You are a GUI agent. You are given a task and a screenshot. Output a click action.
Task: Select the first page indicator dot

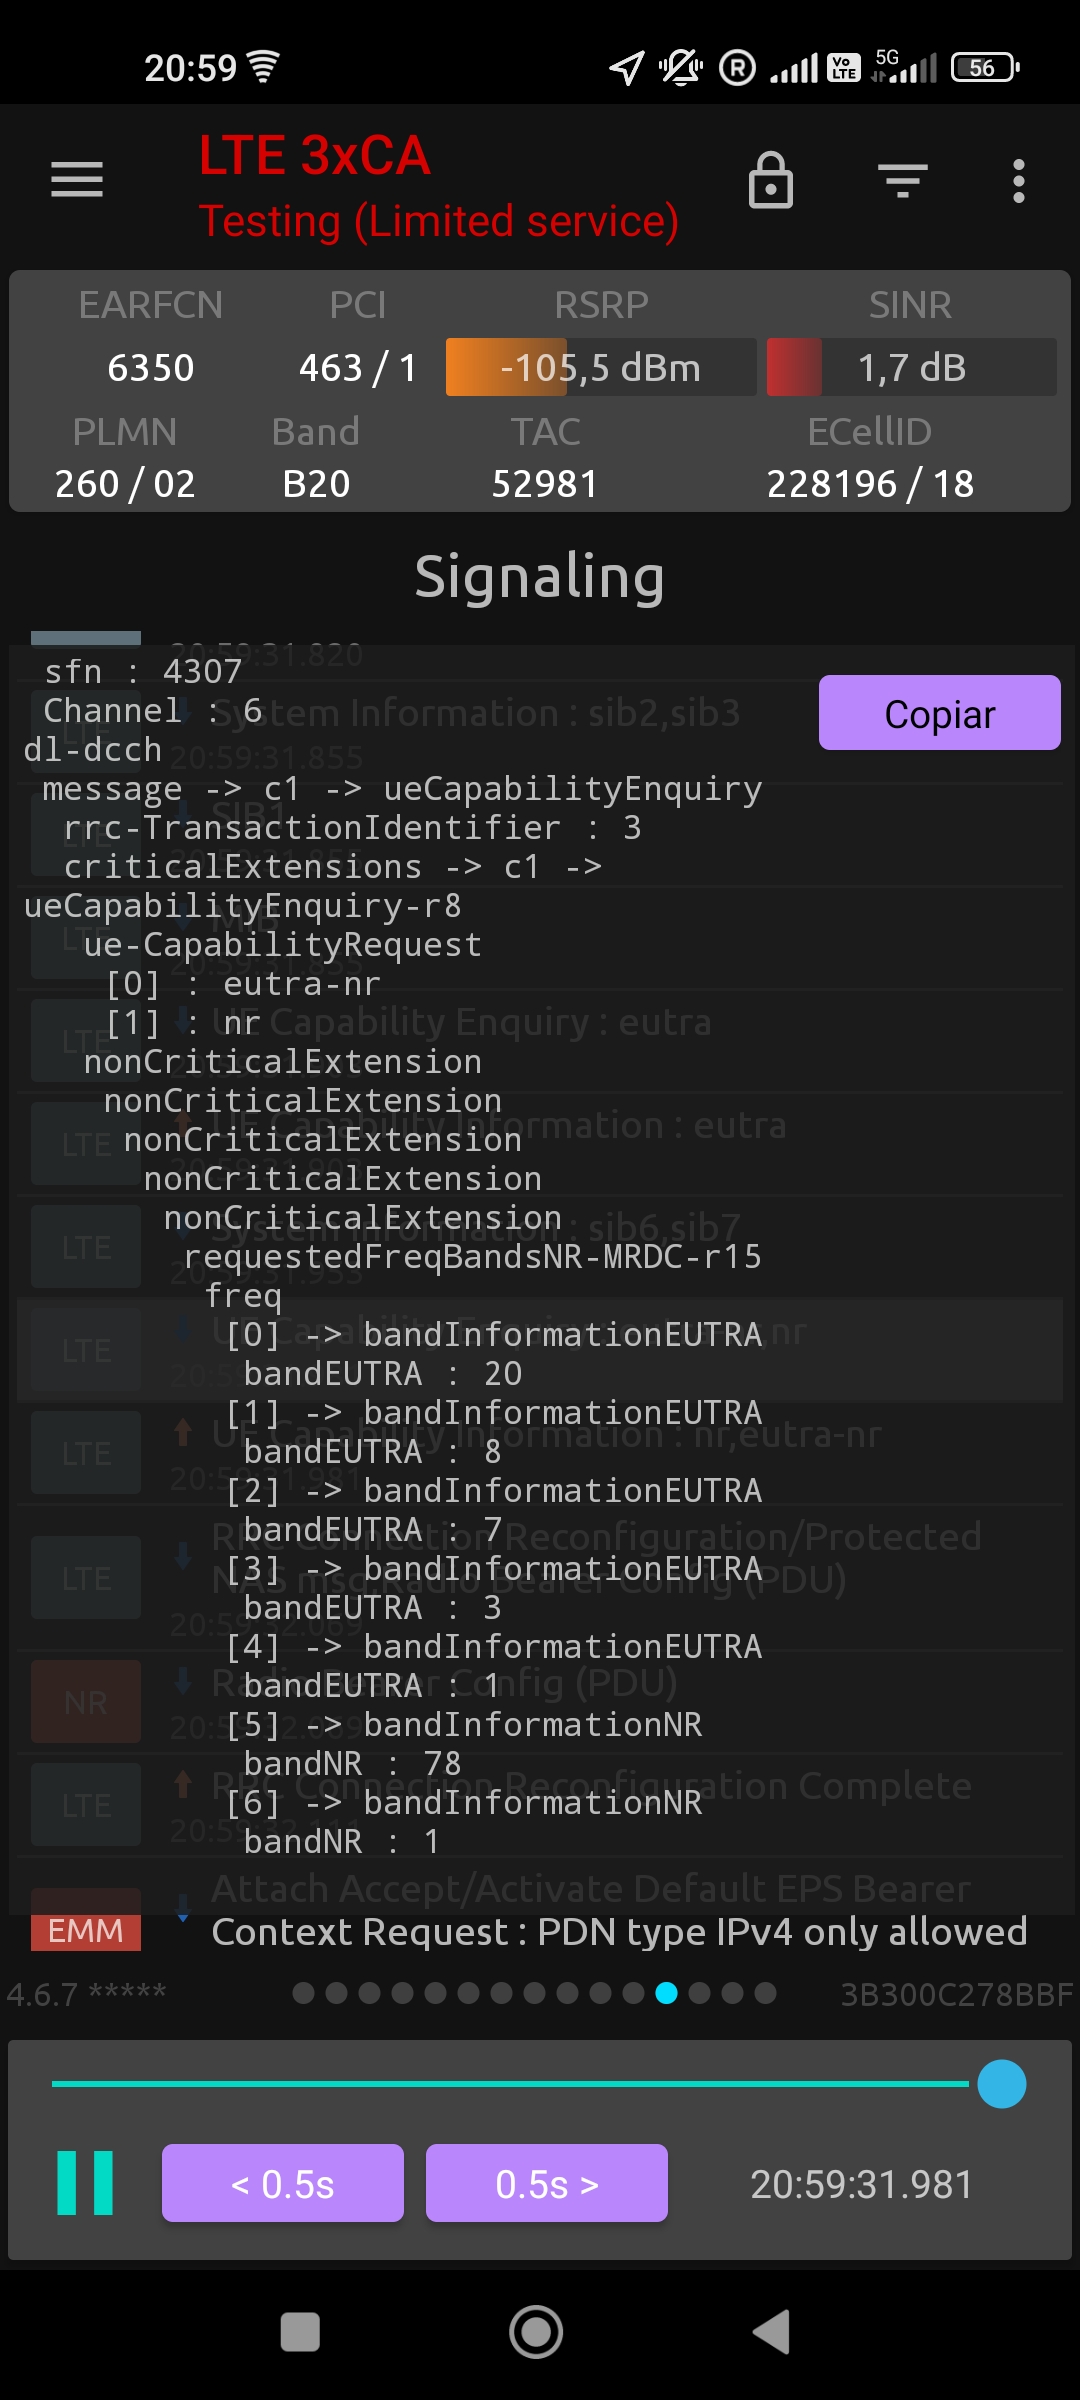tap(303, 1993)
